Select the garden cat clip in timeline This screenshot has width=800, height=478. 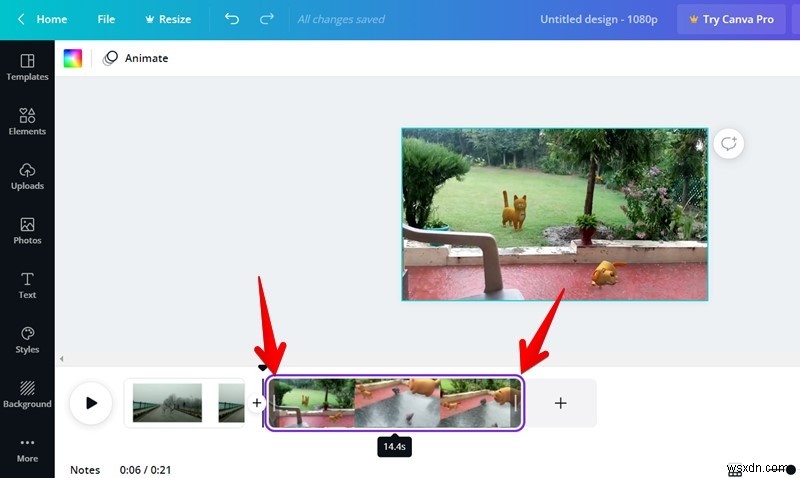[394, 403]
